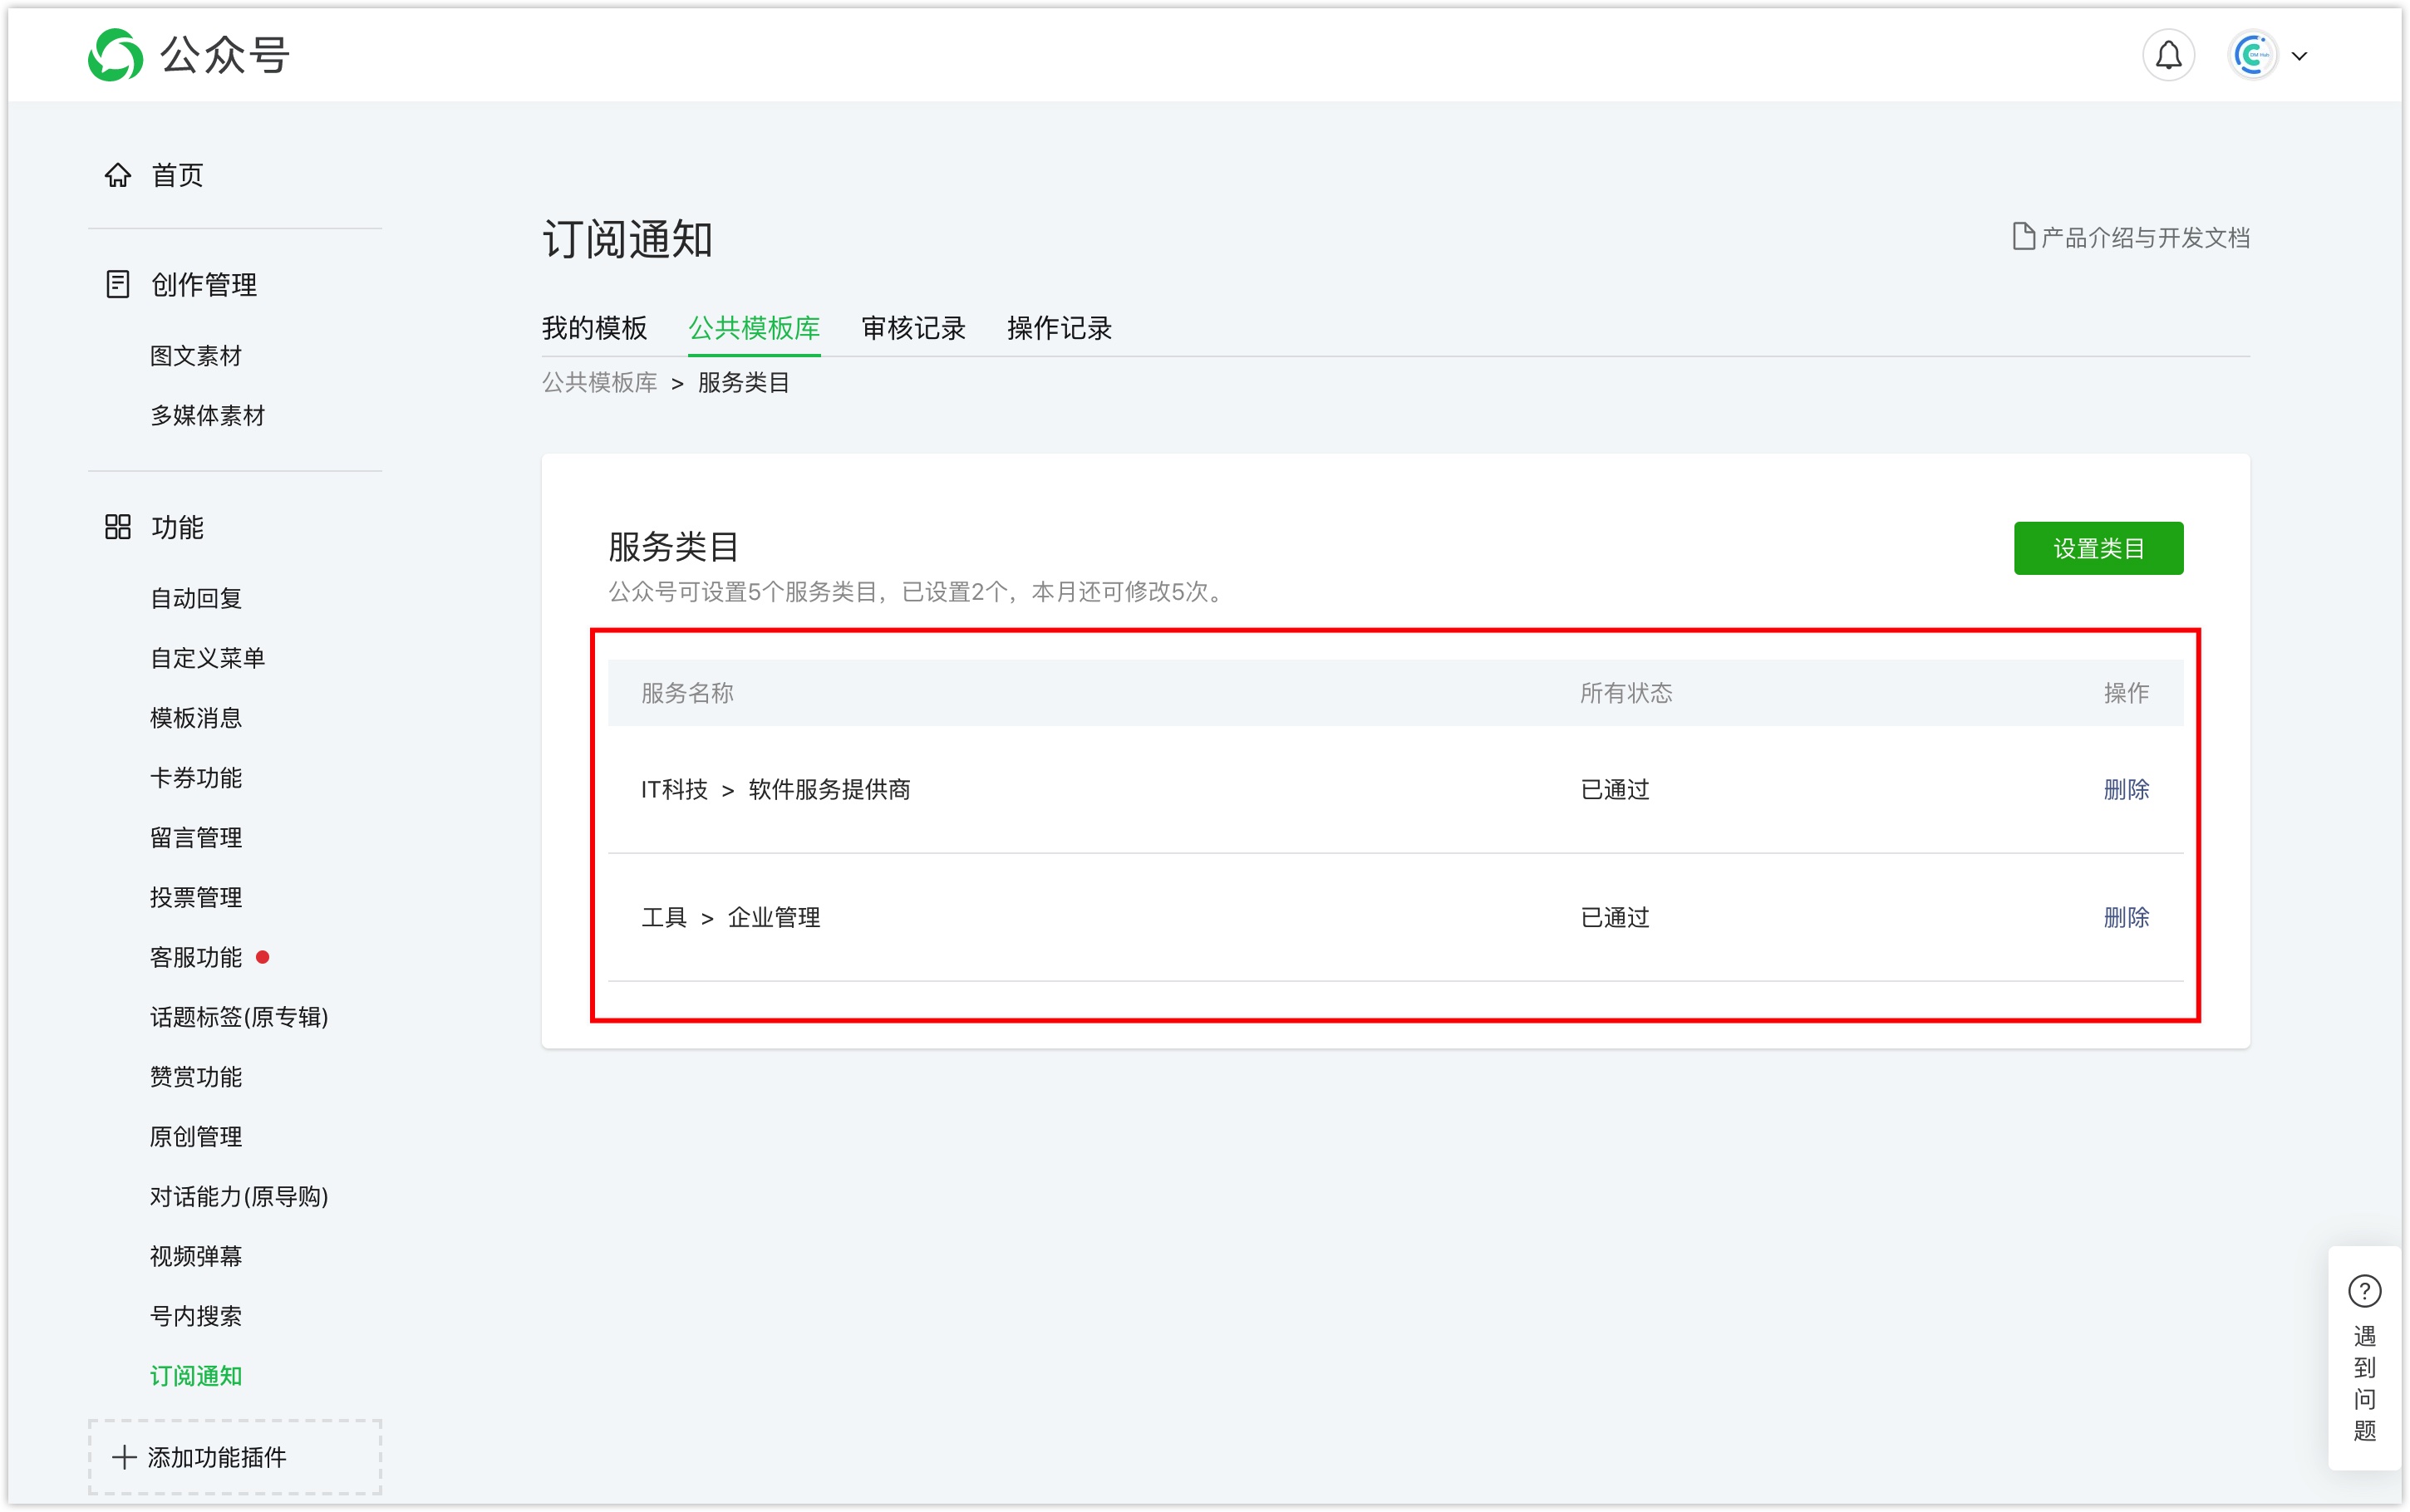Click the 操作 column header
This screenshot has width=2410, height=1512.
point(2126,693)
